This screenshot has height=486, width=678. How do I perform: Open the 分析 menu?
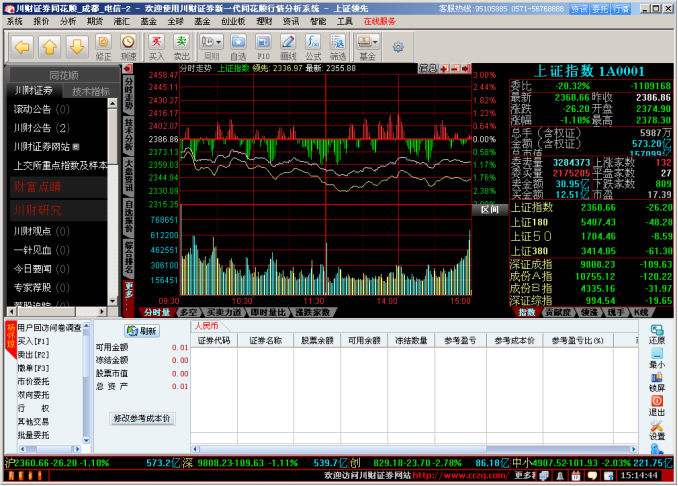click(x=67, y=20)
